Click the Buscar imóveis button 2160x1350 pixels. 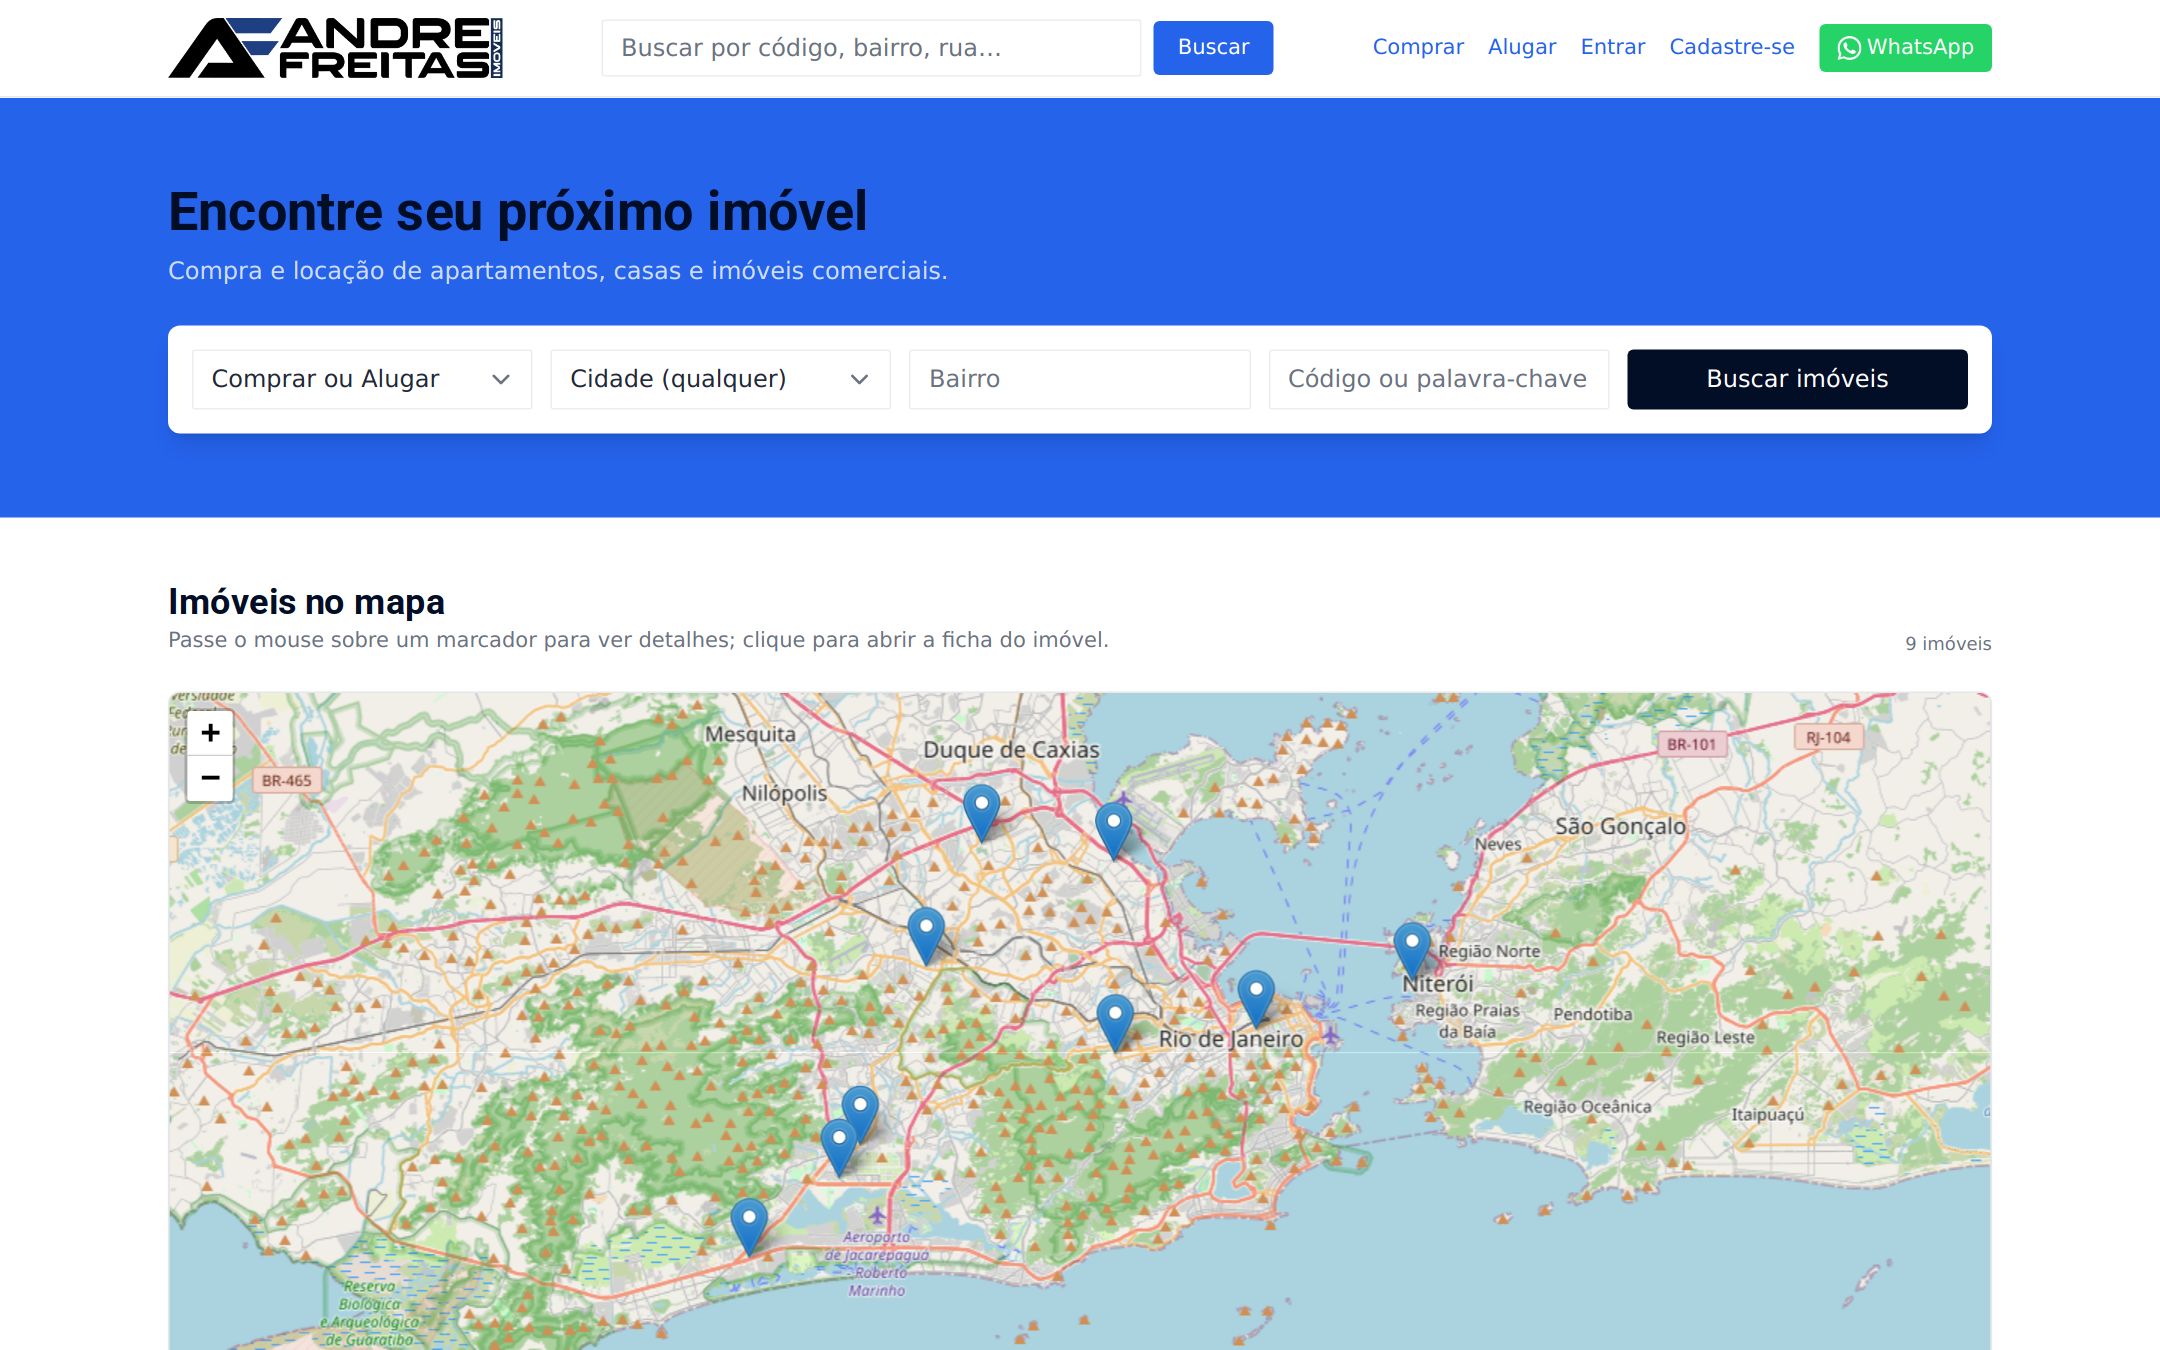click(1797, 379)
